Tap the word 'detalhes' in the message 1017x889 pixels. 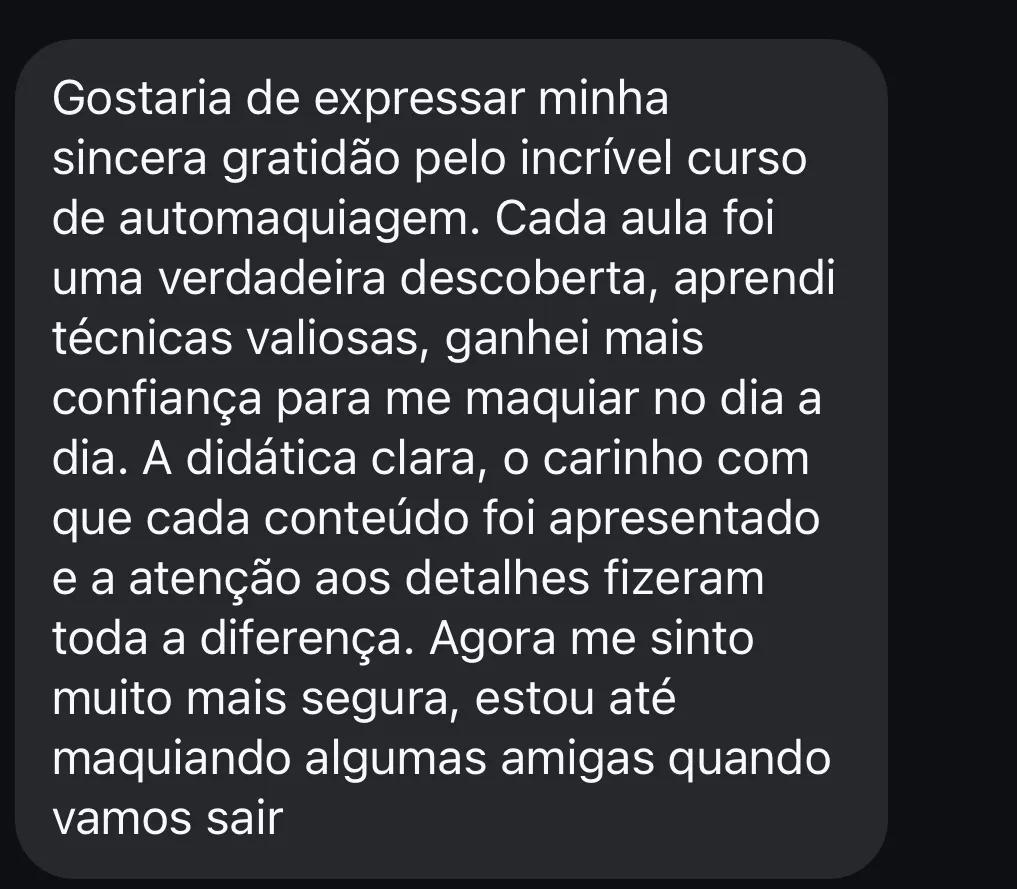coord(497,578)
